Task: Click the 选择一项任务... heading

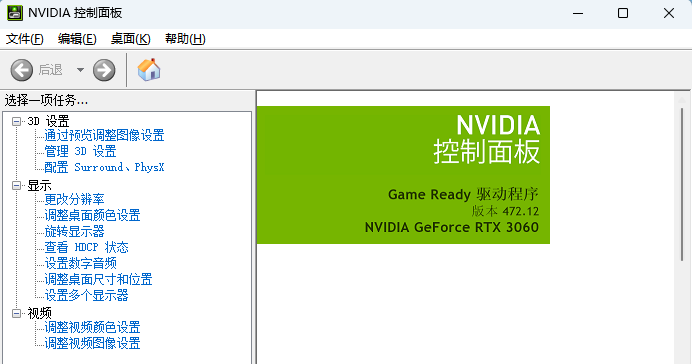Action: pyautogui.click(x=46, y=101)
